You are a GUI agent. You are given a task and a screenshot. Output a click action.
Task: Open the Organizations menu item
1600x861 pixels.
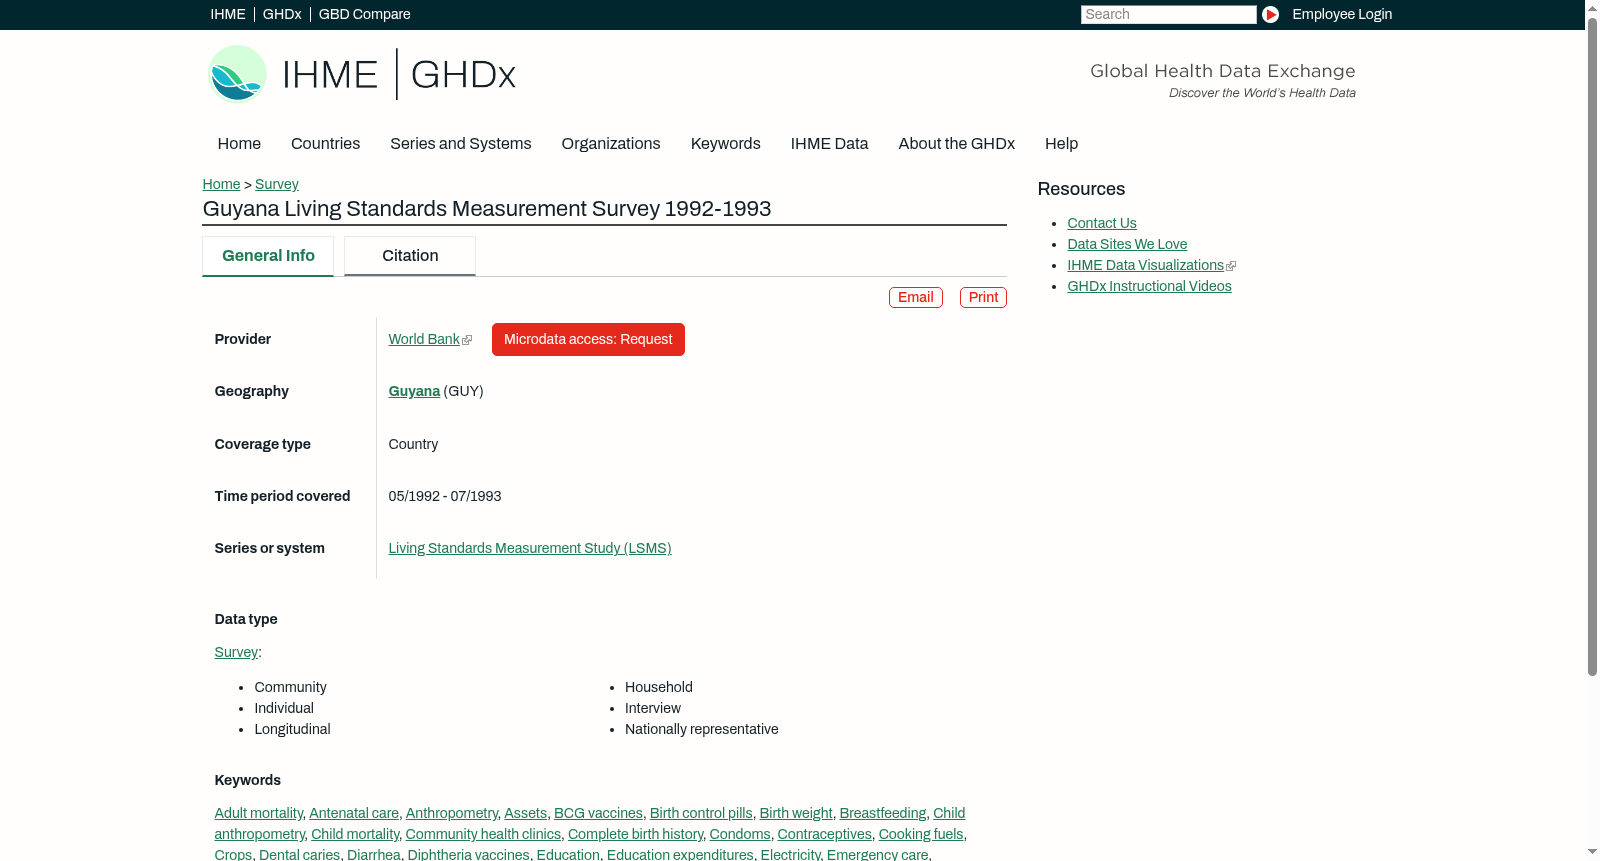611,143
